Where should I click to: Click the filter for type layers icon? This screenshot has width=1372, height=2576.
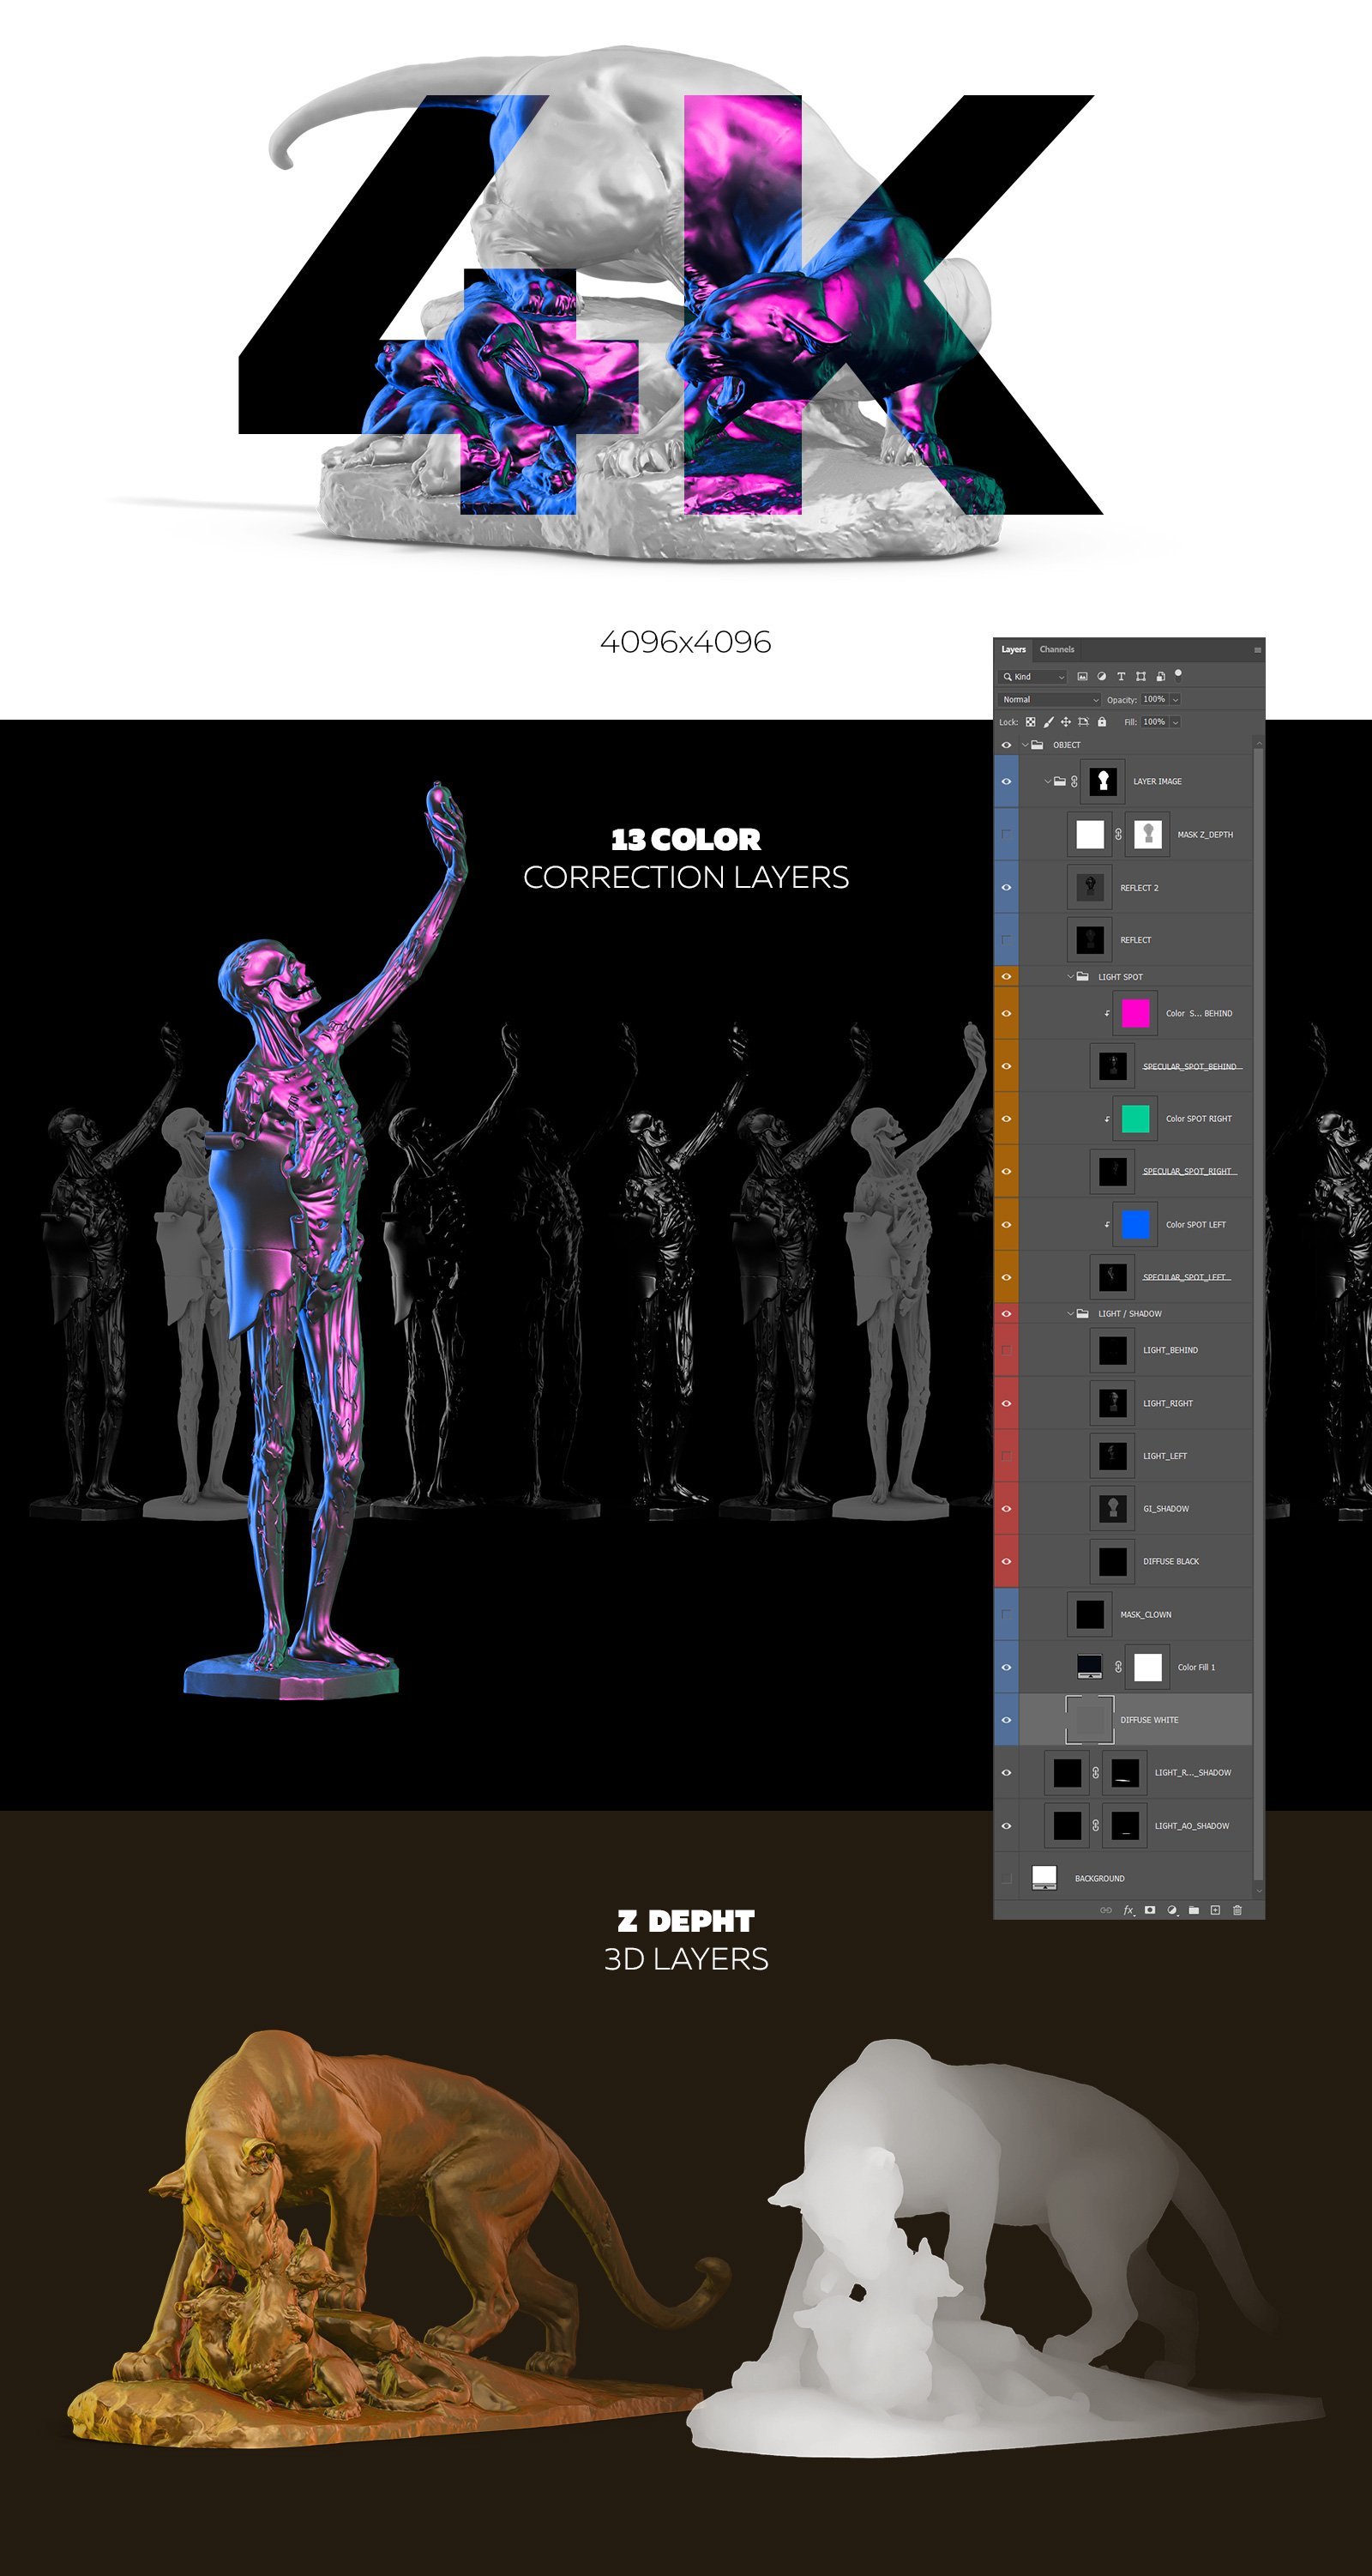(1120, 677)
